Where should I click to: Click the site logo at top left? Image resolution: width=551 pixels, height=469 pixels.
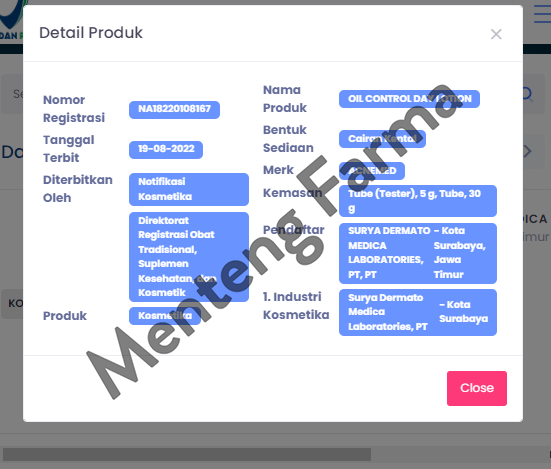point(12,19)
